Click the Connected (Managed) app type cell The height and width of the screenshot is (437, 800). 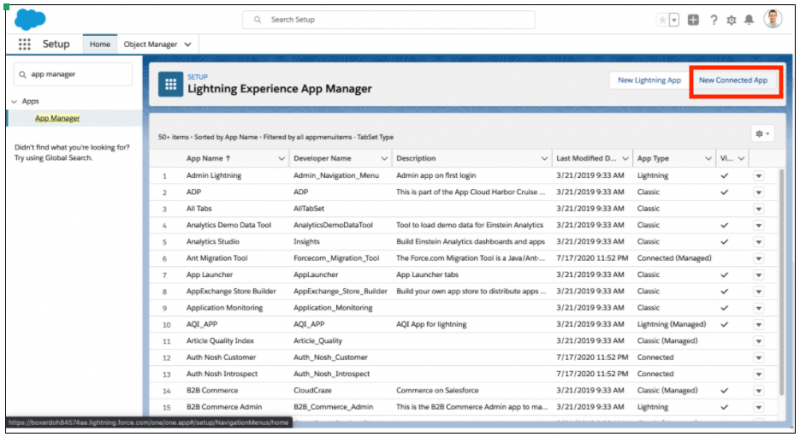[x=674, y=258]
